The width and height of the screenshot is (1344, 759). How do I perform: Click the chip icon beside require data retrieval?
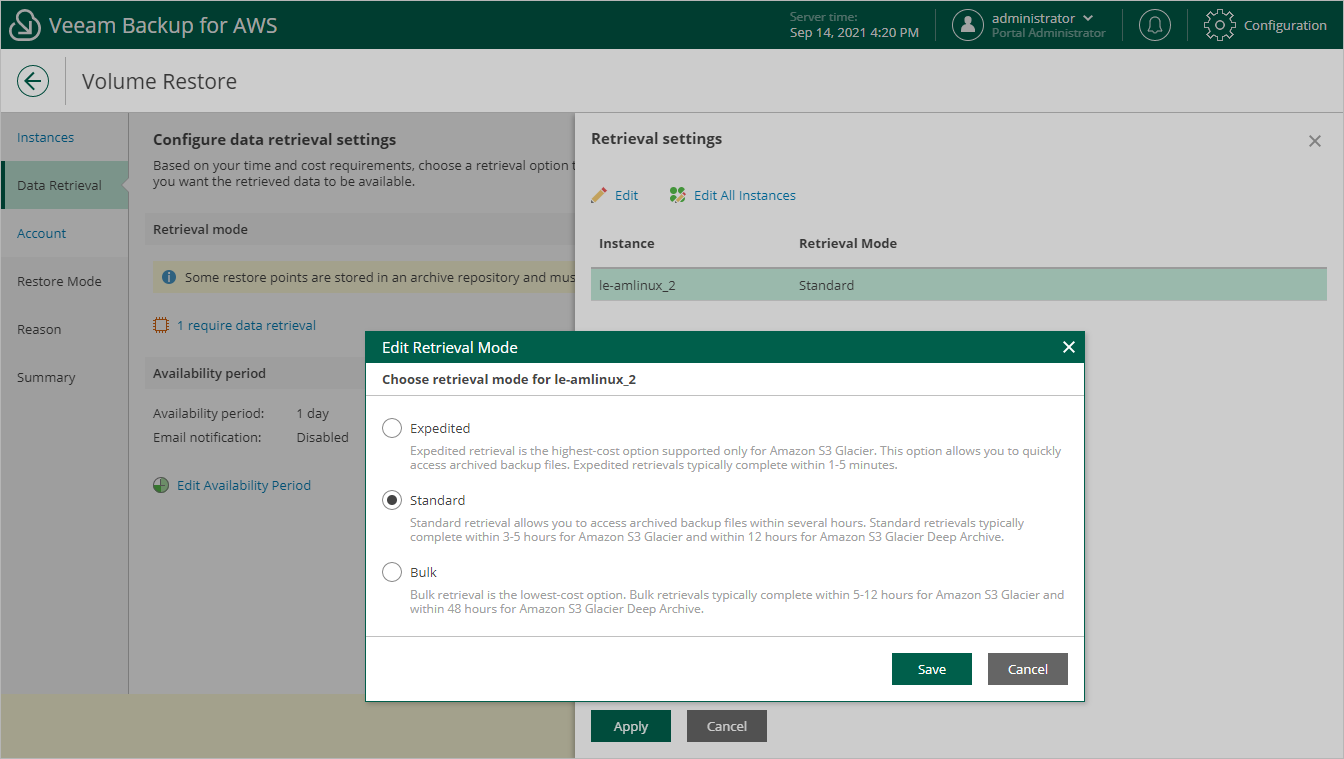[161, 325]
